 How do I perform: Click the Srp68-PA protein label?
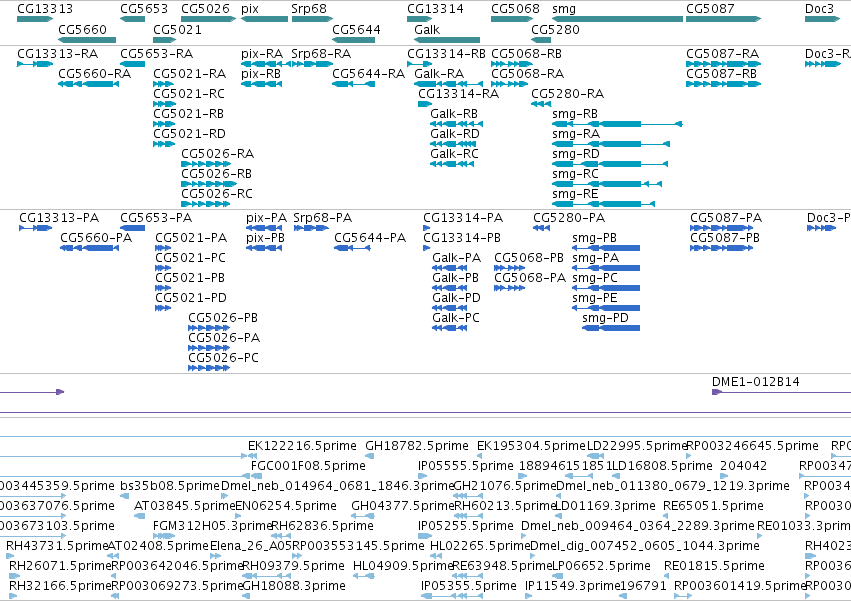coord(323,218)
